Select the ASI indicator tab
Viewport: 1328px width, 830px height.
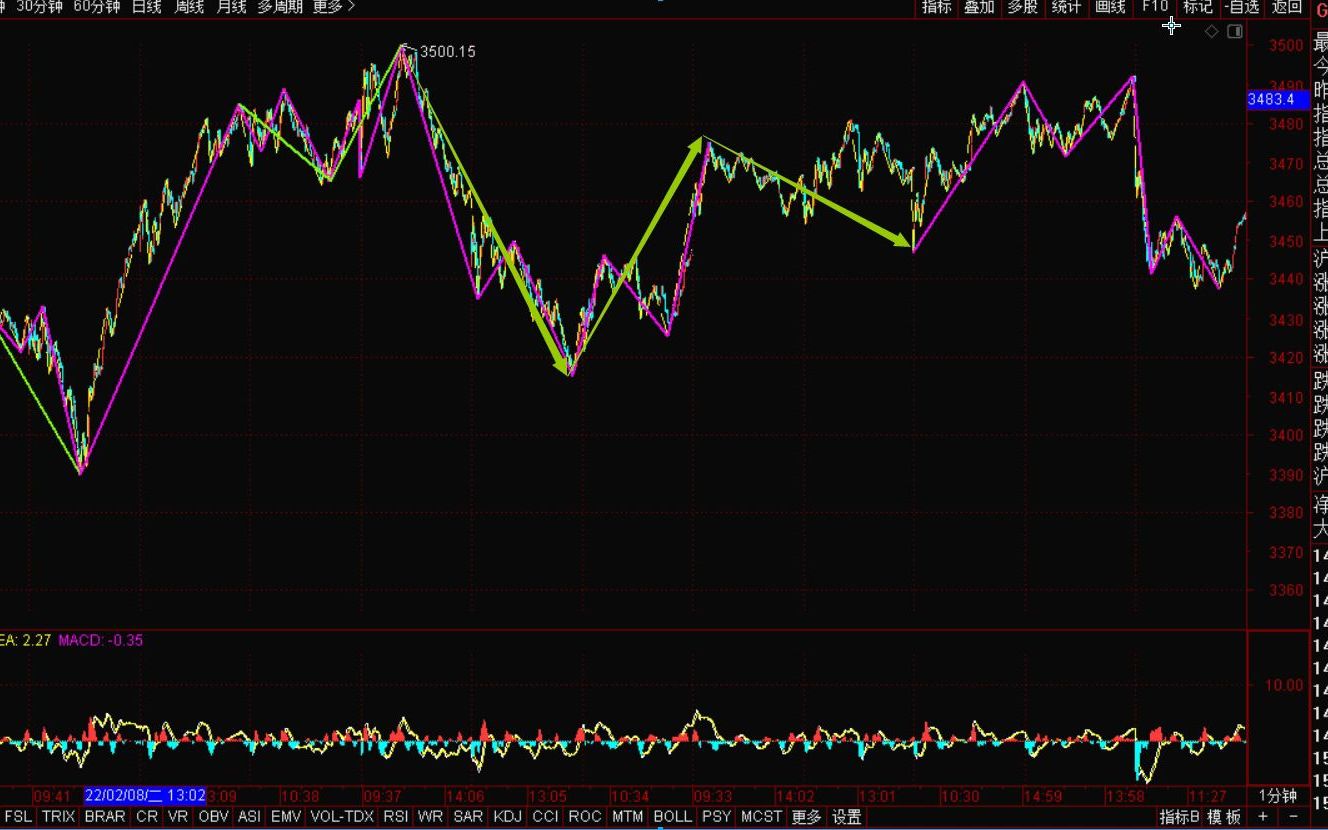pos(249,817)
